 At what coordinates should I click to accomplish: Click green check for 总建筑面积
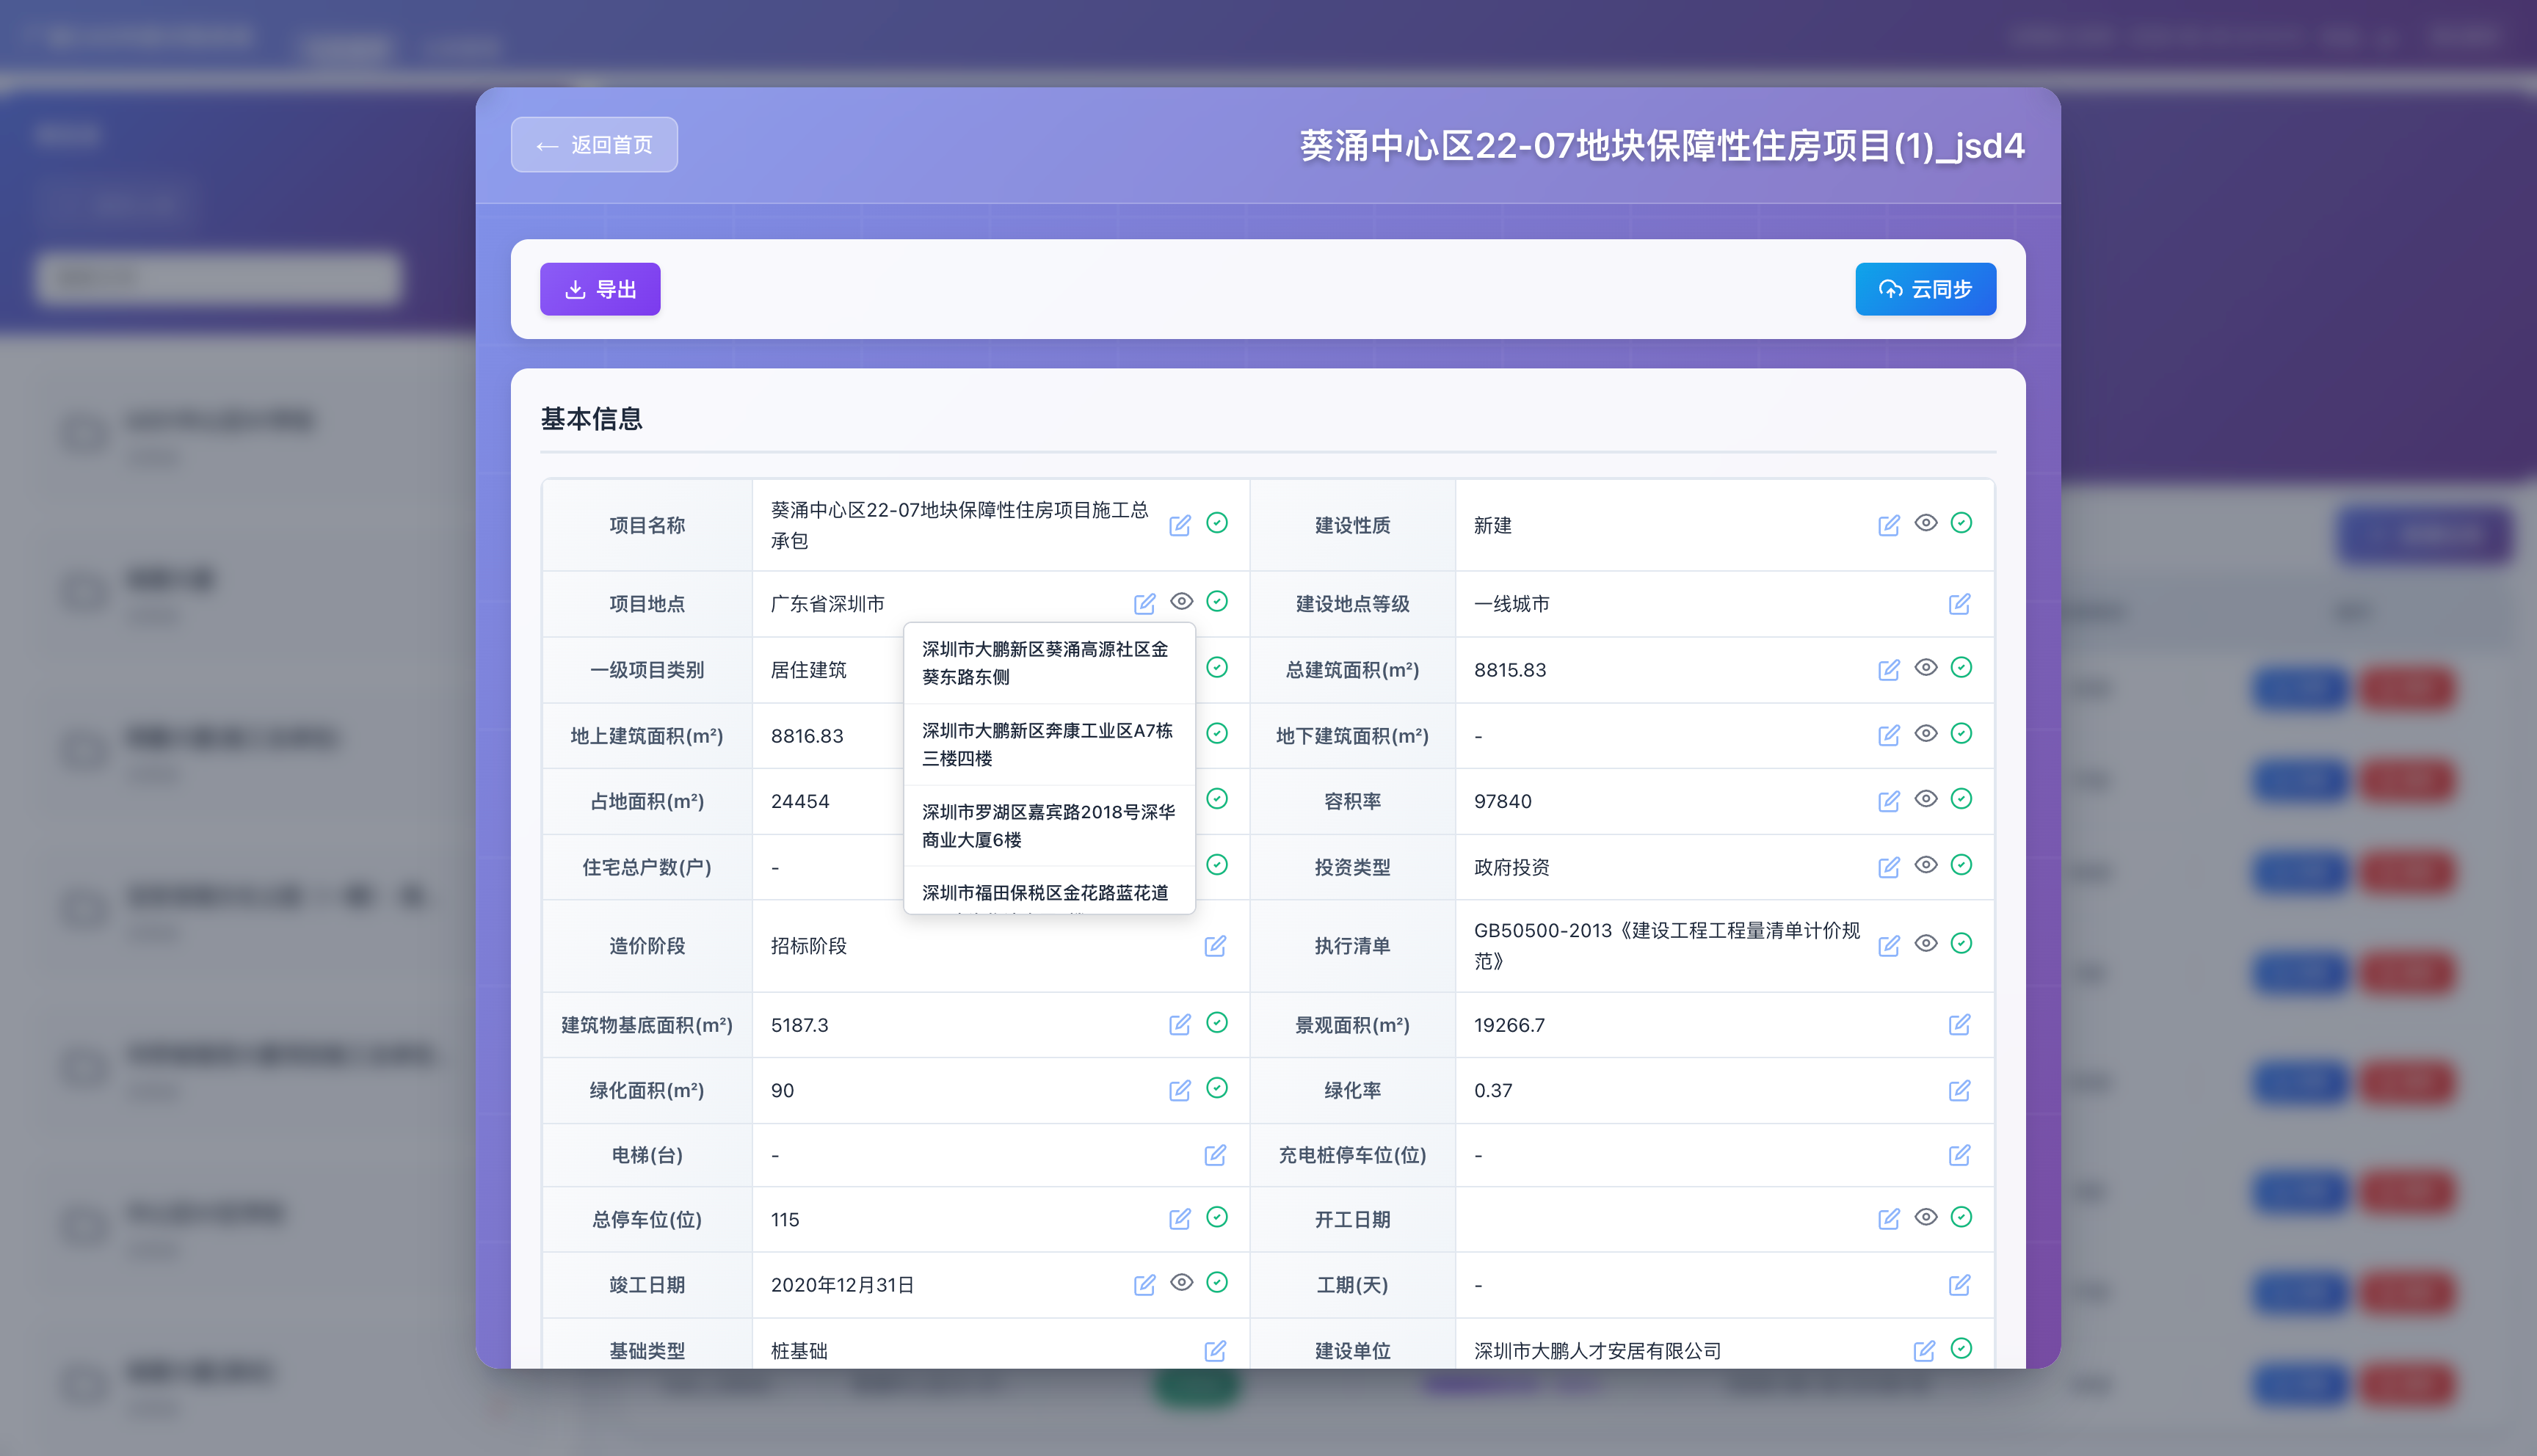tap(1962, 667)
